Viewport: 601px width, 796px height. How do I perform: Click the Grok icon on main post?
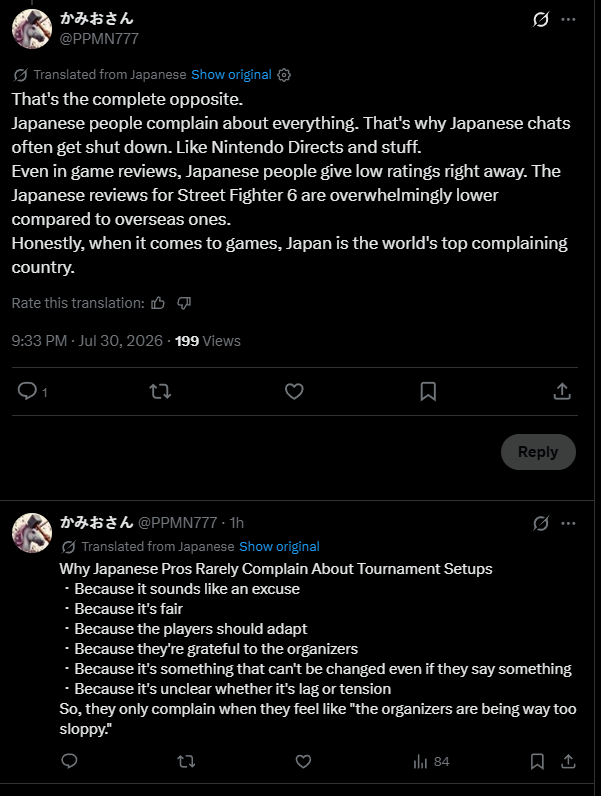(541, 19)
